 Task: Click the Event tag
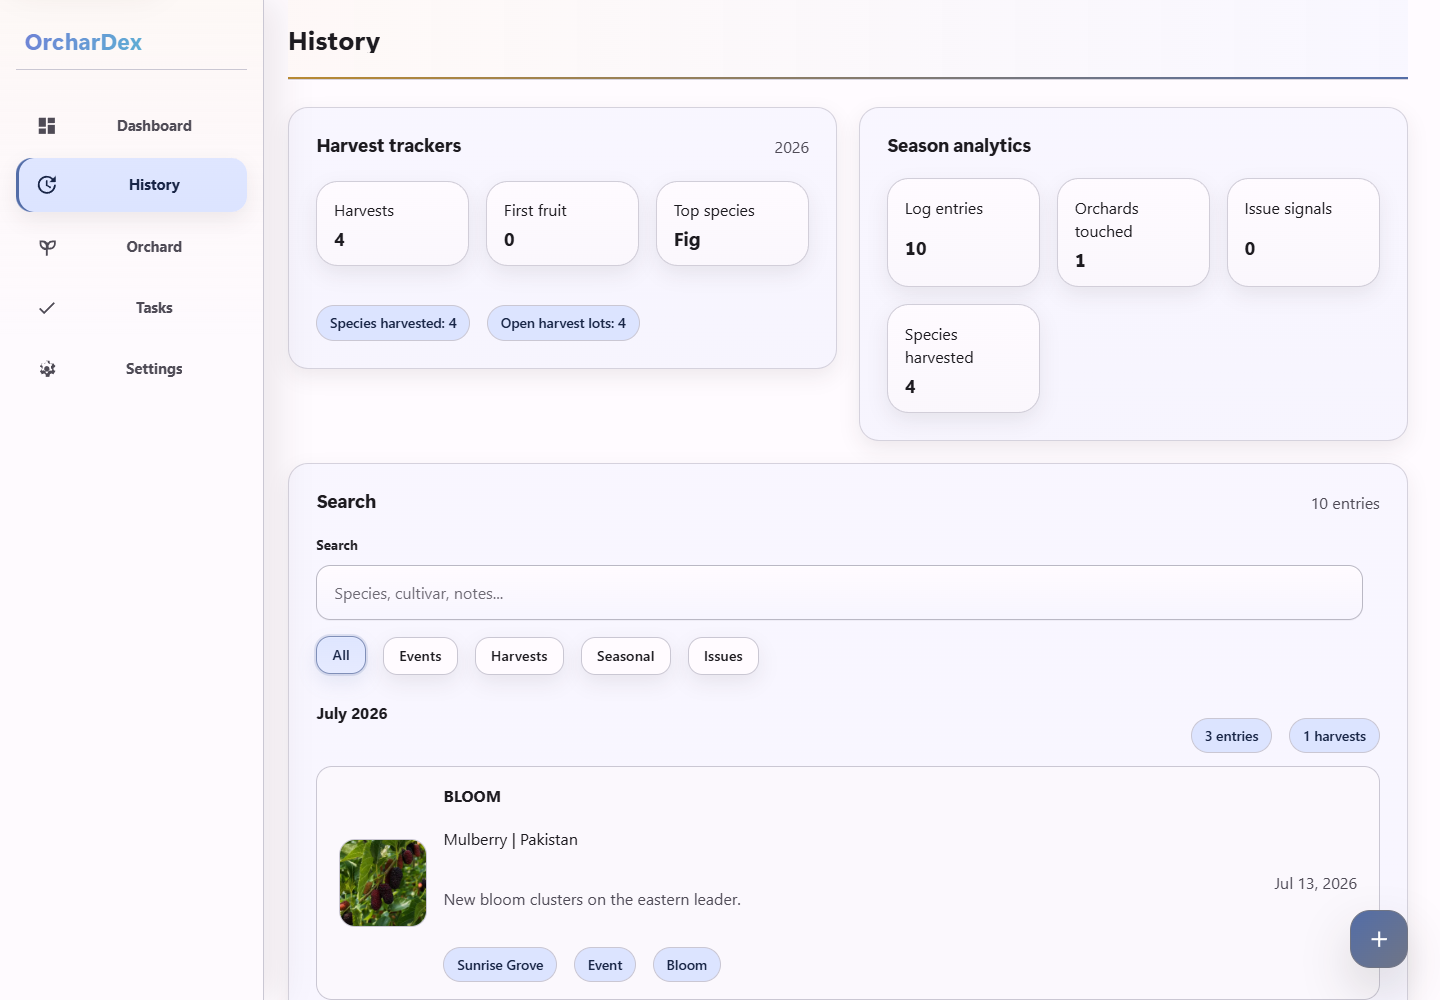[605, 965]
